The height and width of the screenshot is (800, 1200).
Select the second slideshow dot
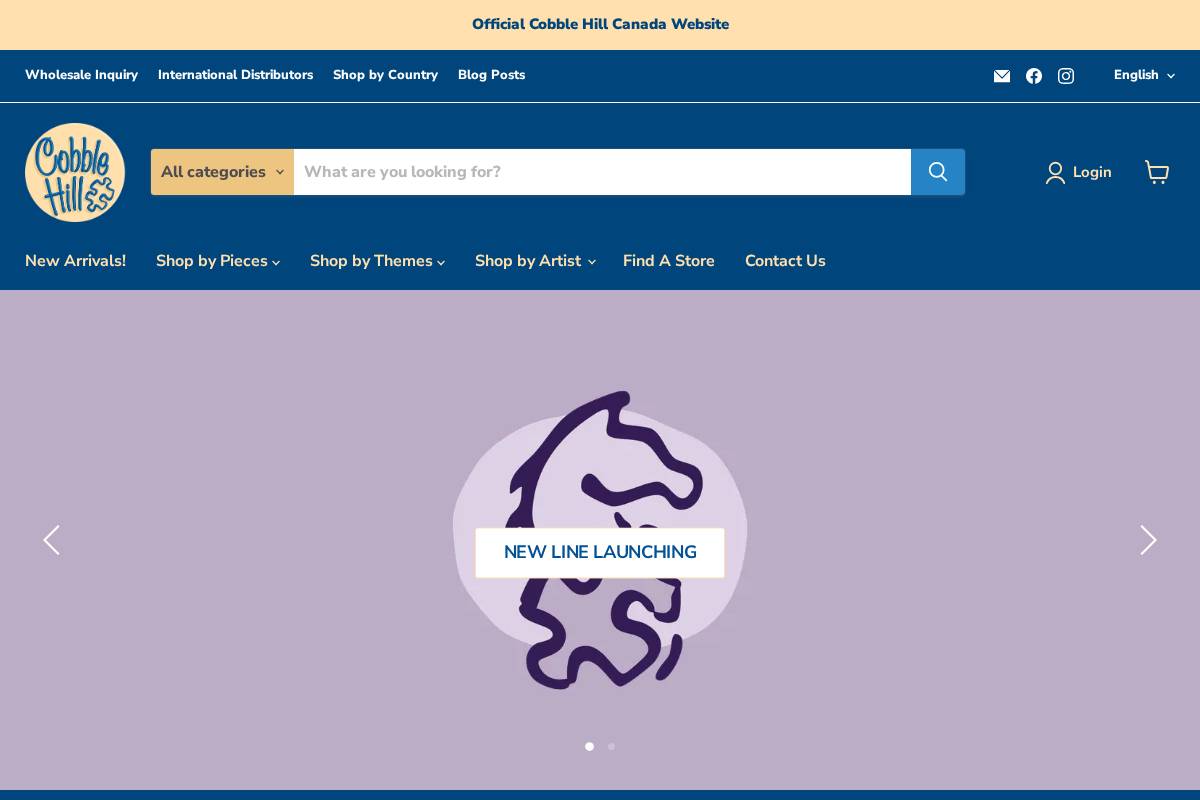pos(611,746)
